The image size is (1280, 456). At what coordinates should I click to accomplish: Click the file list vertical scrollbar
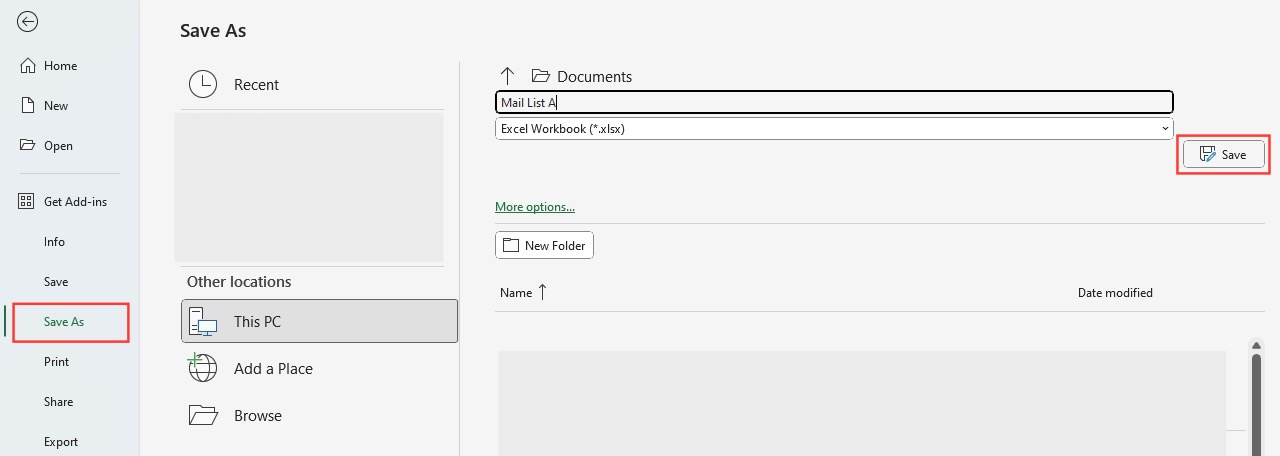click(1257, 405)
